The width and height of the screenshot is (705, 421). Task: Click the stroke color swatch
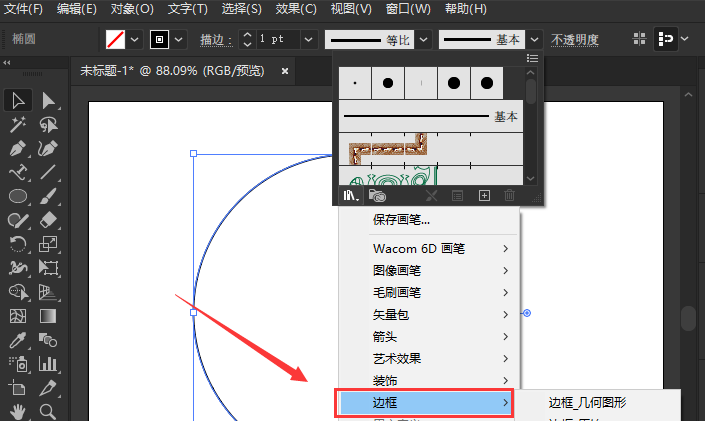(159, 40)
